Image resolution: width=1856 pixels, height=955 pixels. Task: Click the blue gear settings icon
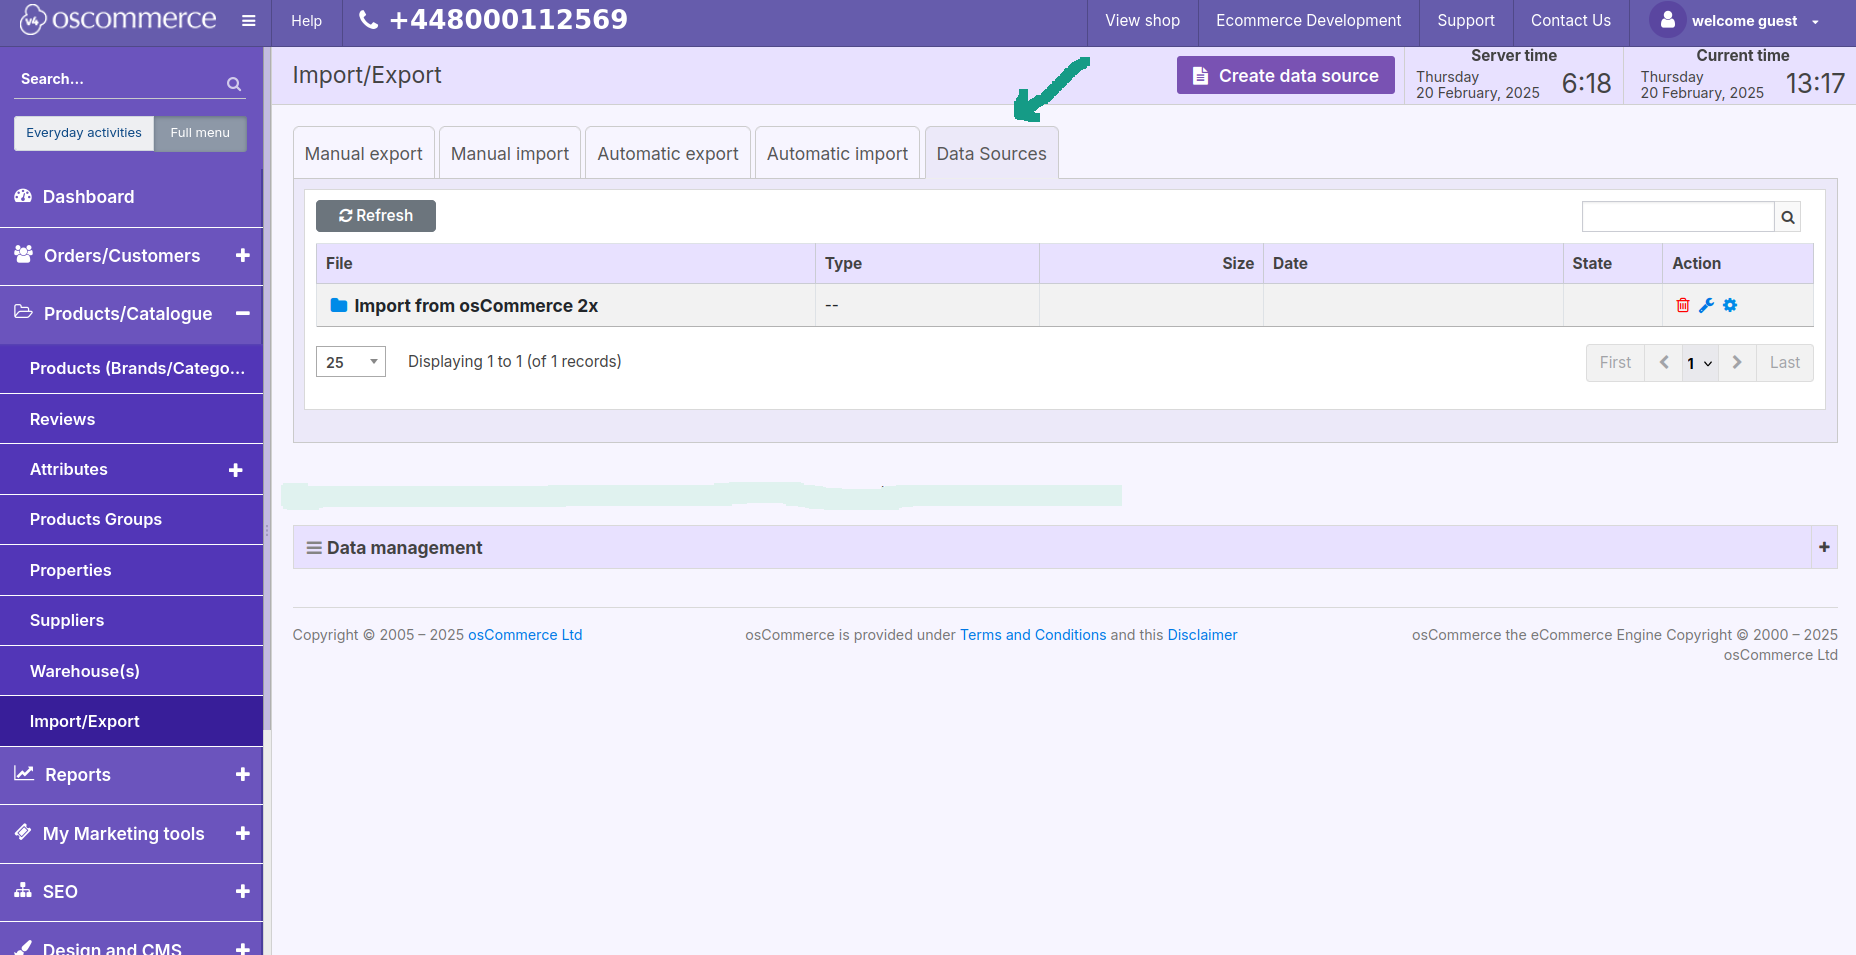[1731, 305]
